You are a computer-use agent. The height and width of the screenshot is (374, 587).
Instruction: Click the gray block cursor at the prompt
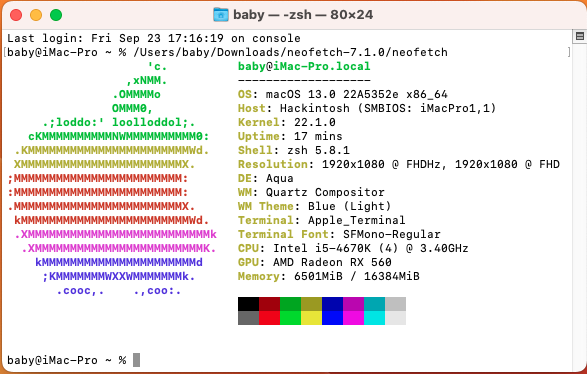[x=136, y=360]
